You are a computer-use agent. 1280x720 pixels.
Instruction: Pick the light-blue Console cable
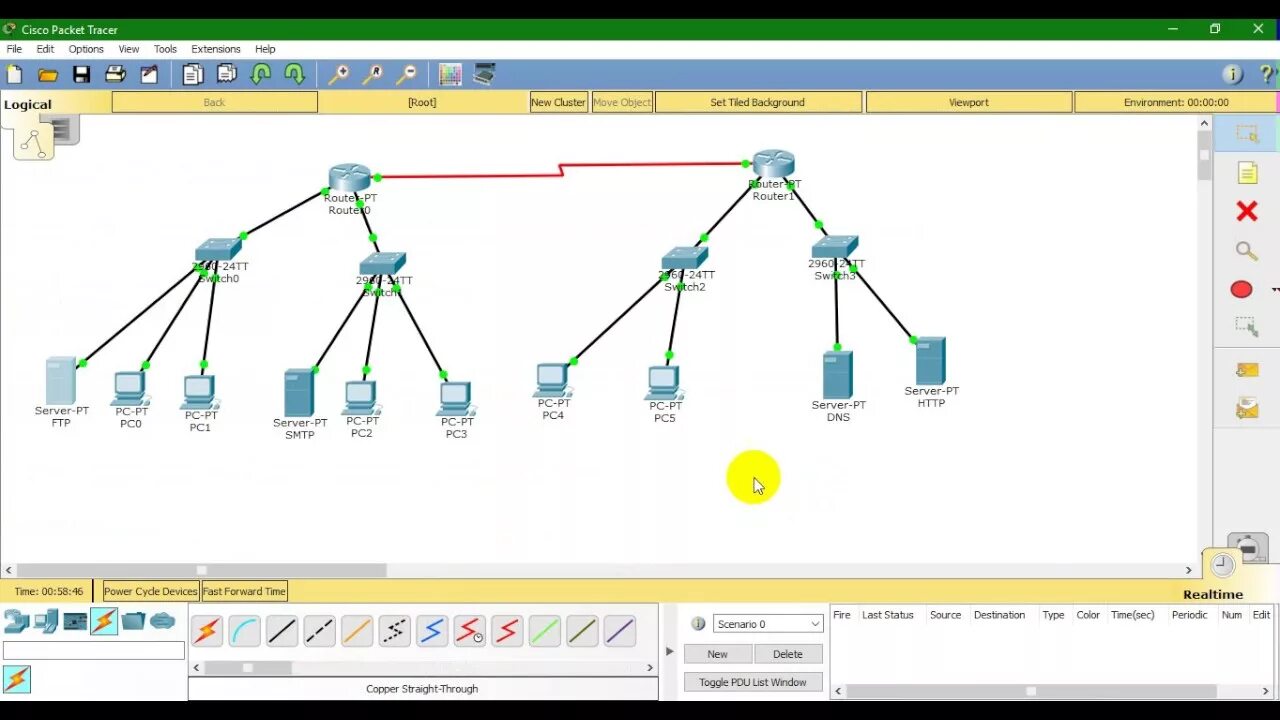coord(244,631)
